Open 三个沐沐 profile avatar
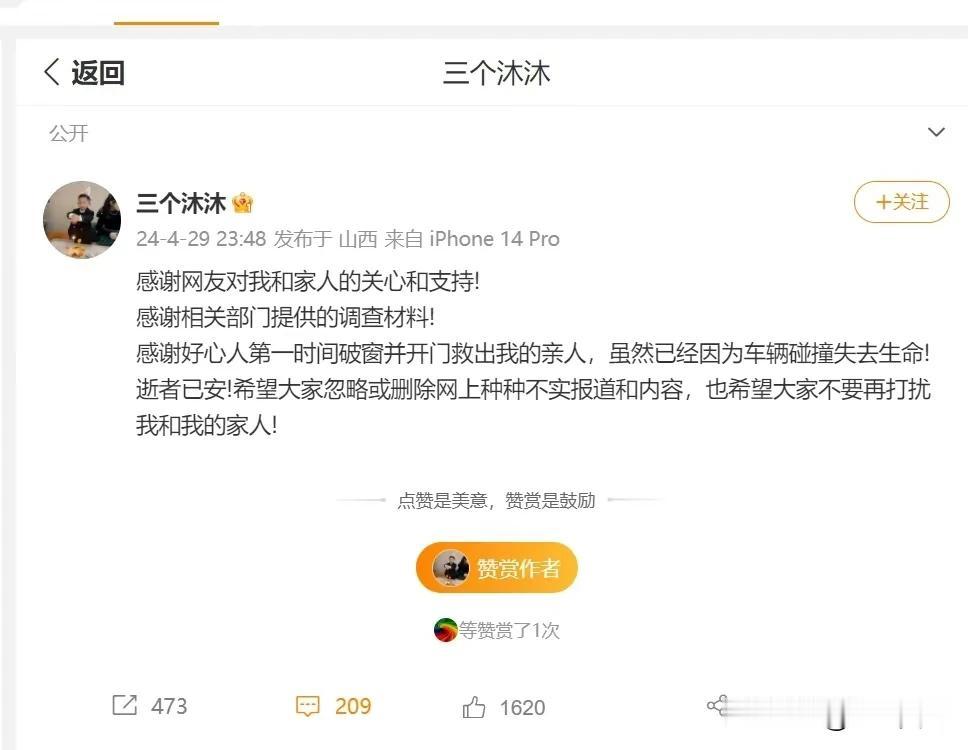 click(82, 220)
